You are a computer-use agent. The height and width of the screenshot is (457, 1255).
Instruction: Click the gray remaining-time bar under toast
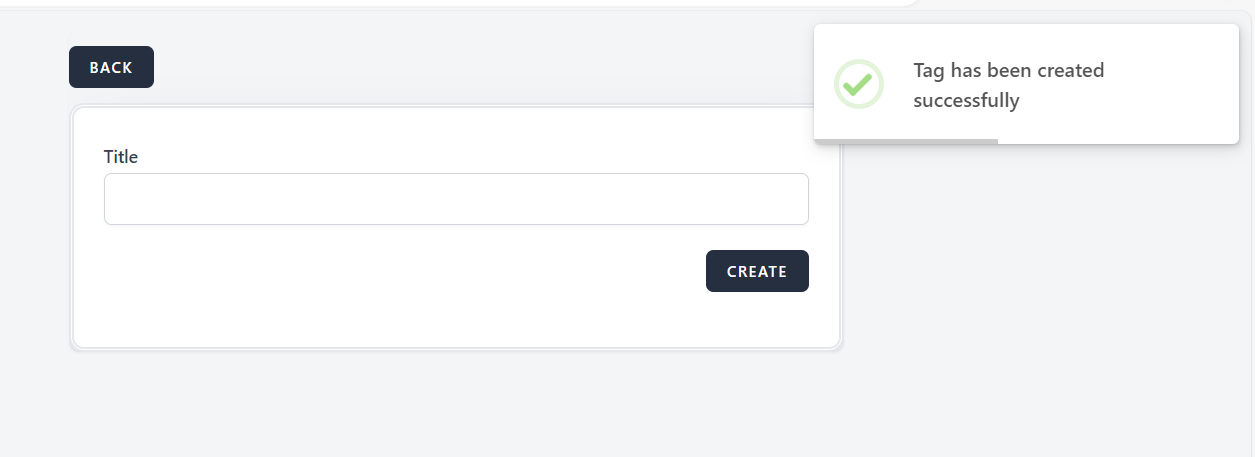[x=906, y=141]
